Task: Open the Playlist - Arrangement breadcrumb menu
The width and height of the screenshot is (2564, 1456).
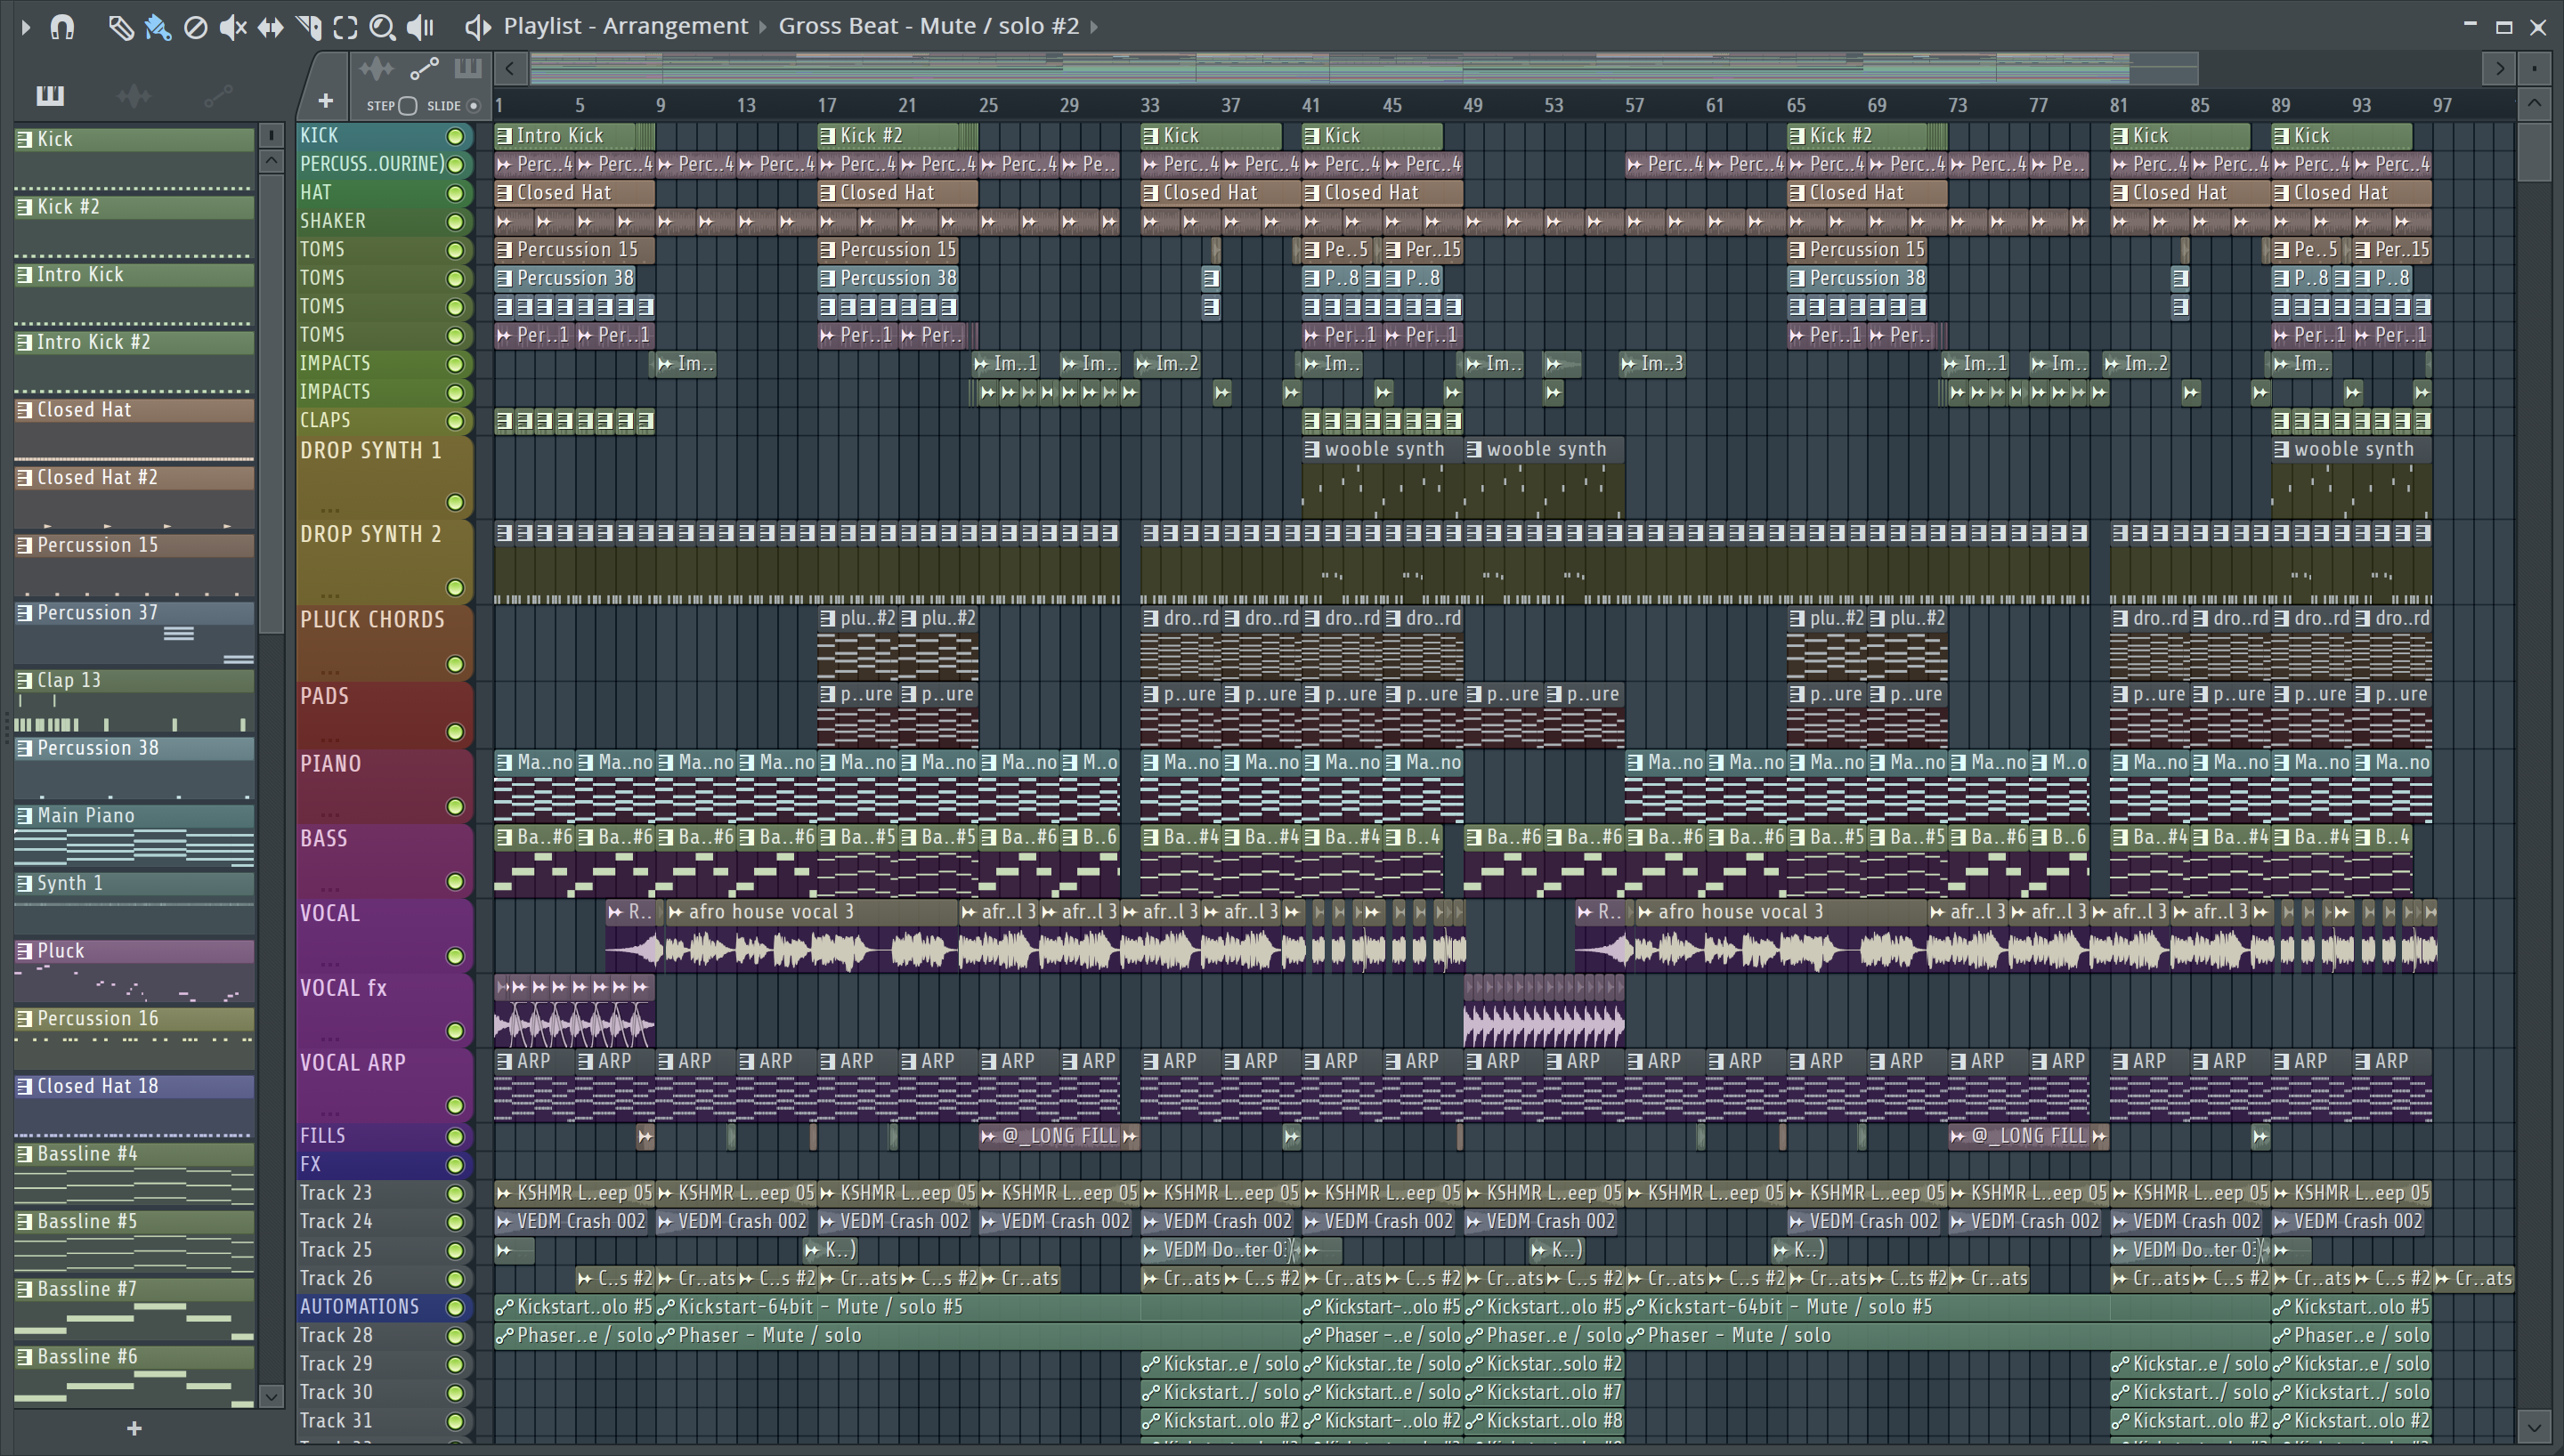Action: pyautogui.click(x=625, y=26)
